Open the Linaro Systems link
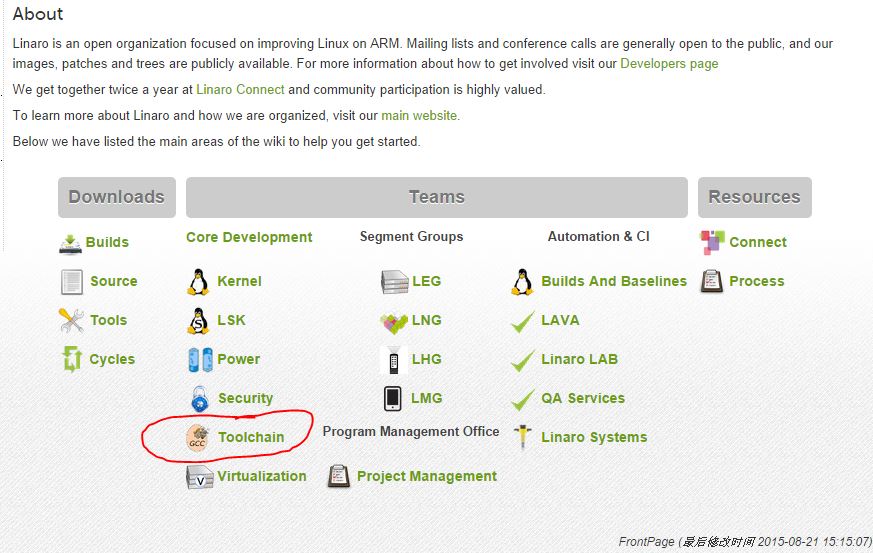This screenshot has width=873, height=553. click(x=594, y=438)
